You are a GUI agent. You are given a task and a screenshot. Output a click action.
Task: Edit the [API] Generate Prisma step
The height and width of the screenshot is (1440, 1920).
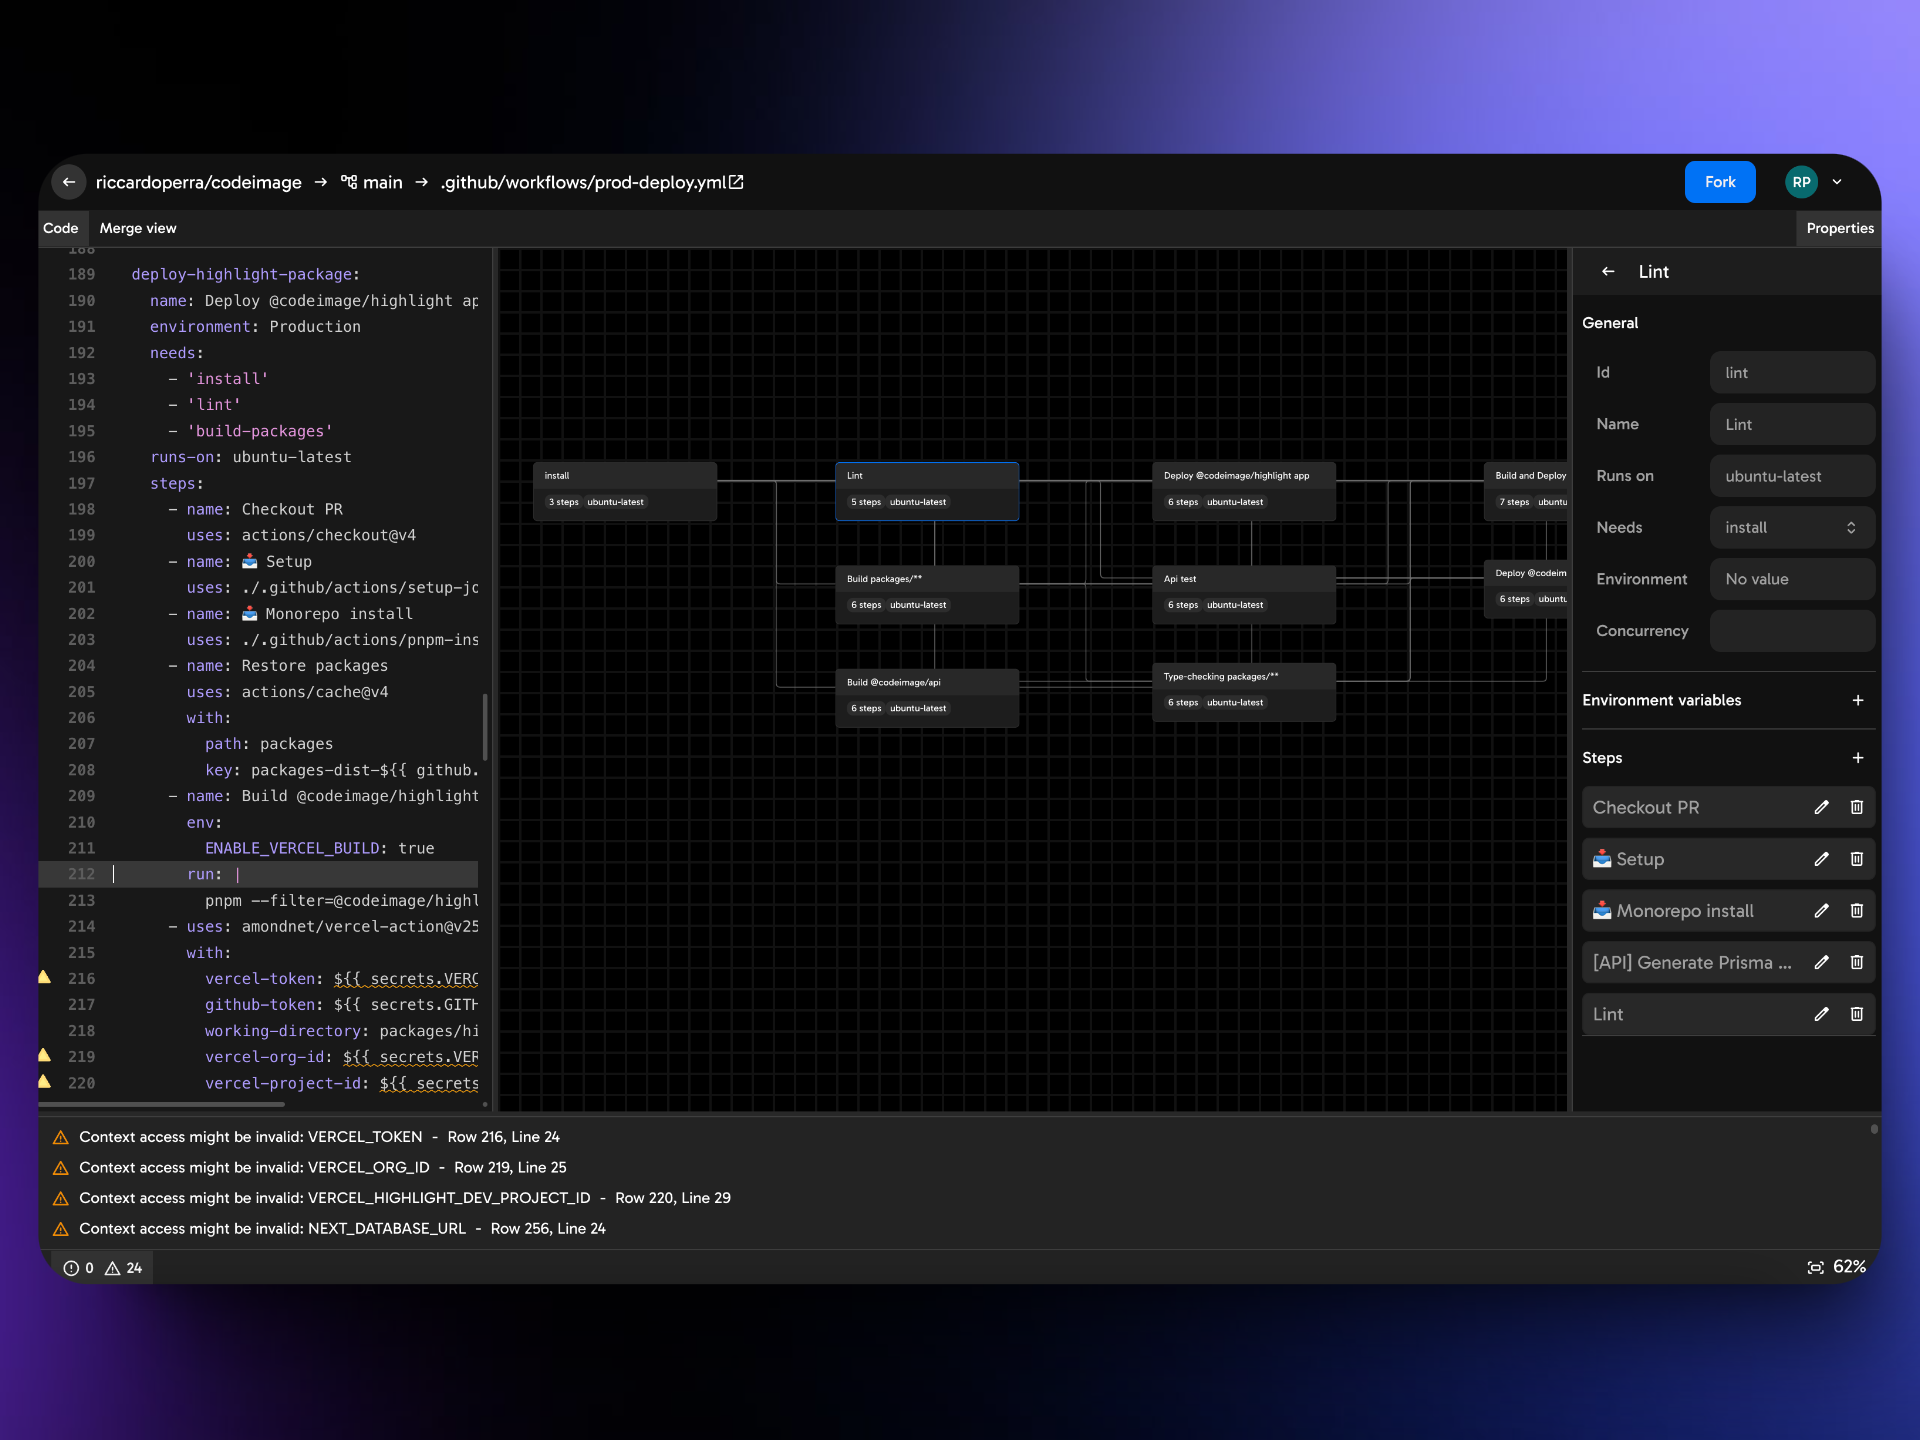1821,962
